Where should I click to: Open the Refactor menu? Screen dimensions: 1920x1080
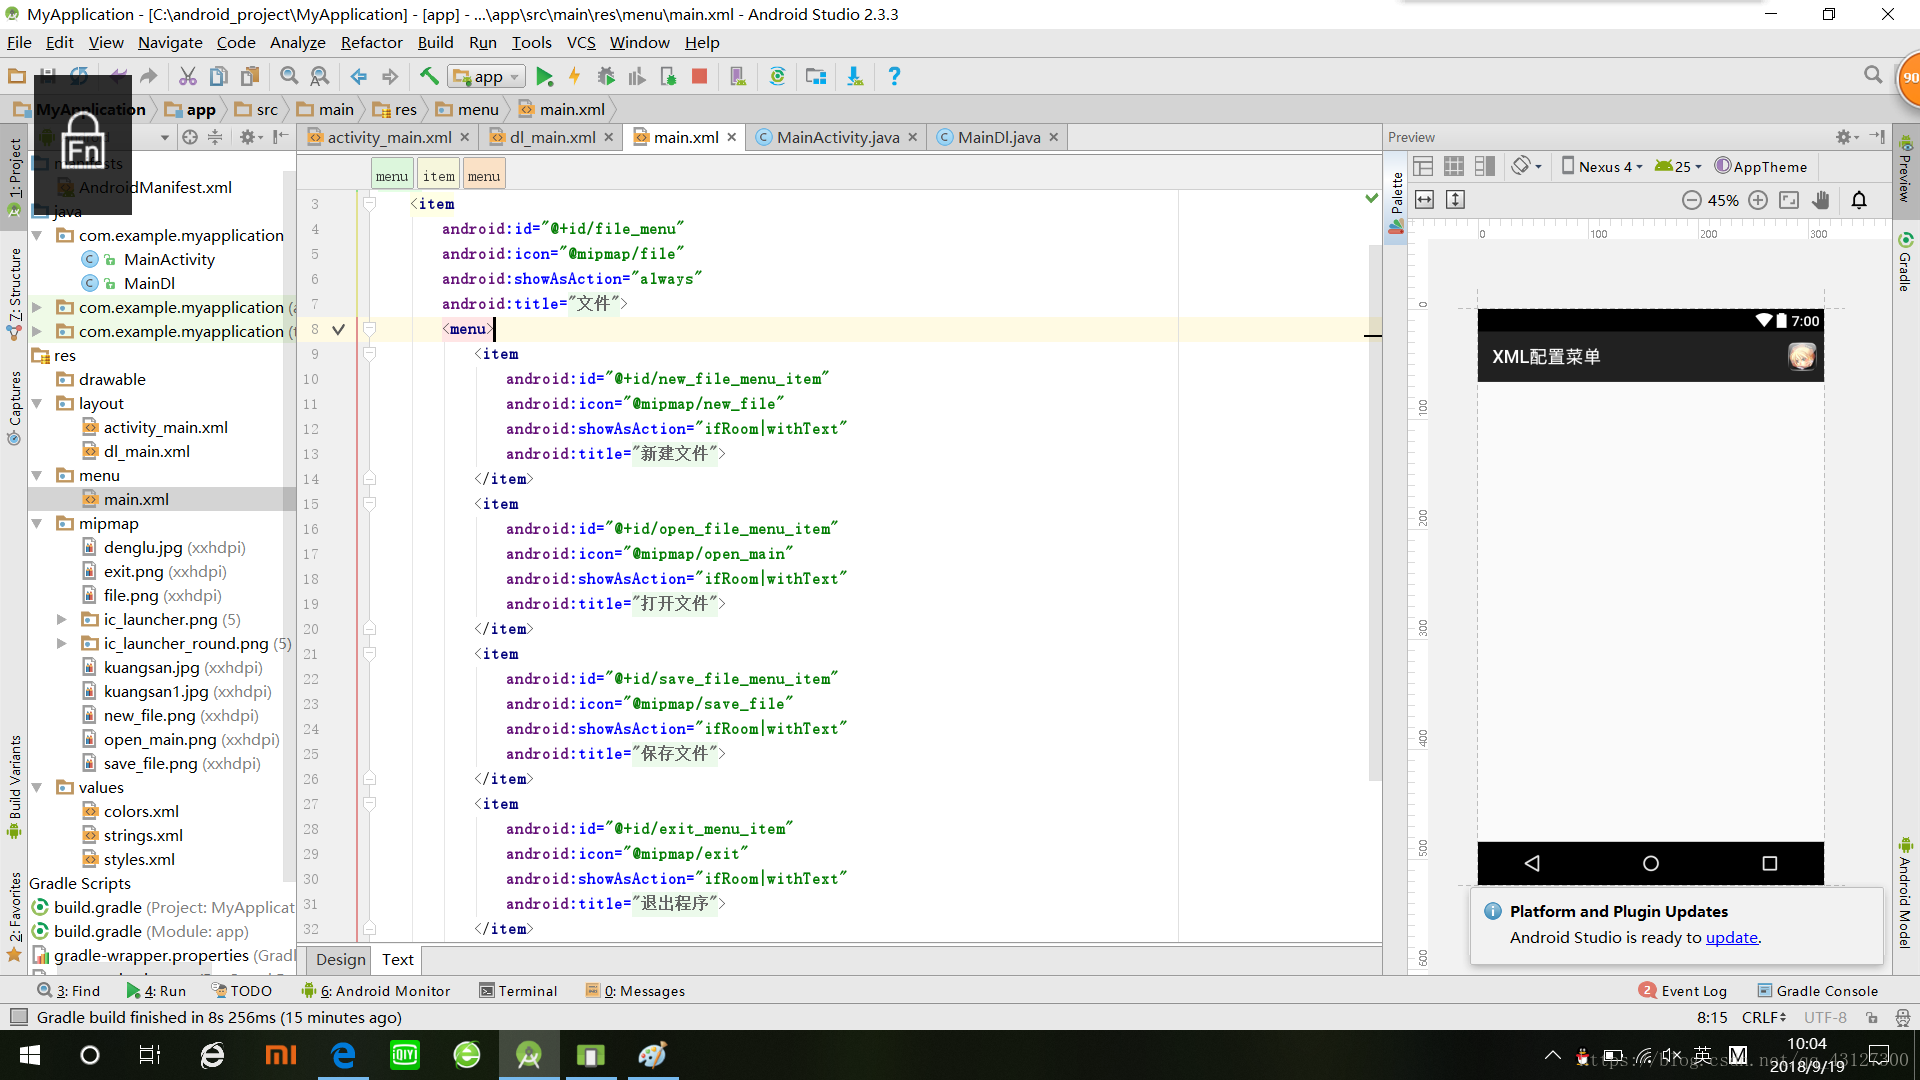371,42
